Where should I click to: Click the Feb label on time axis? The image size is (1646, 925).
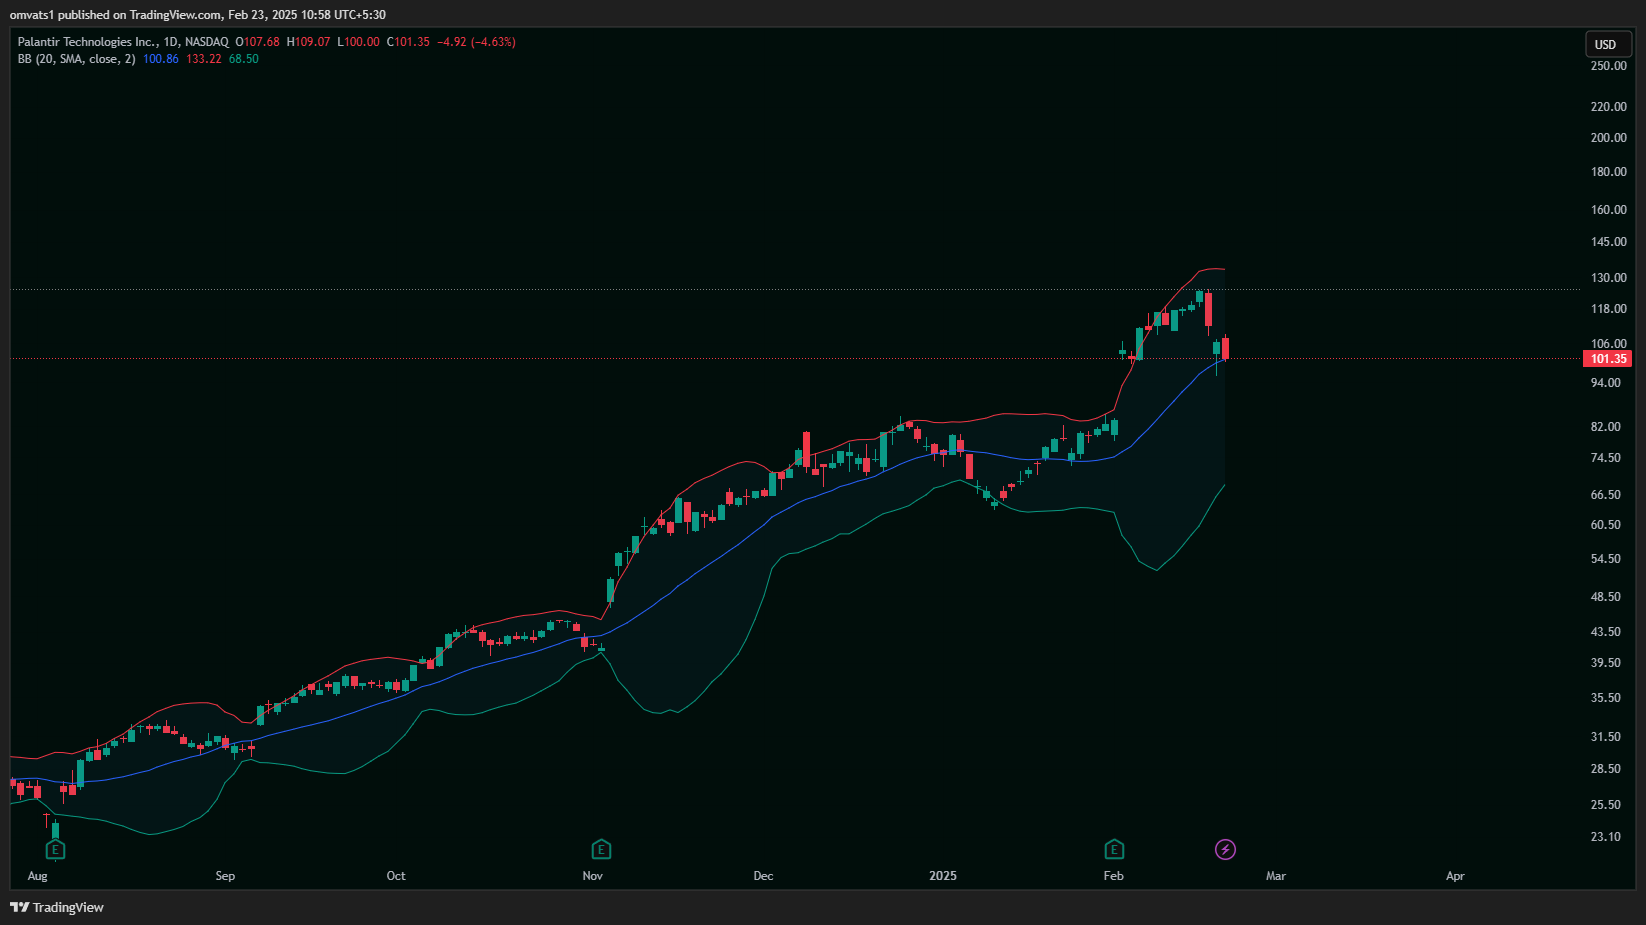1114,876
